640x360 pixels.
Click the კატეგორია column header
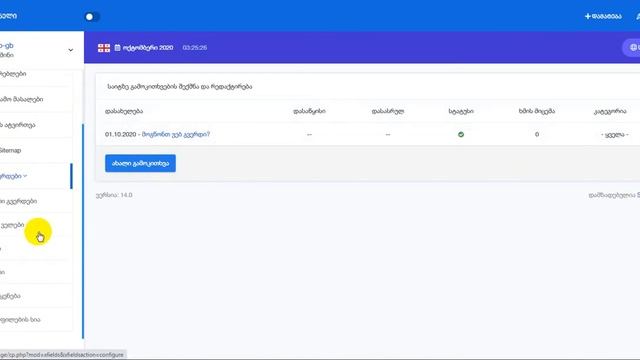610,111
